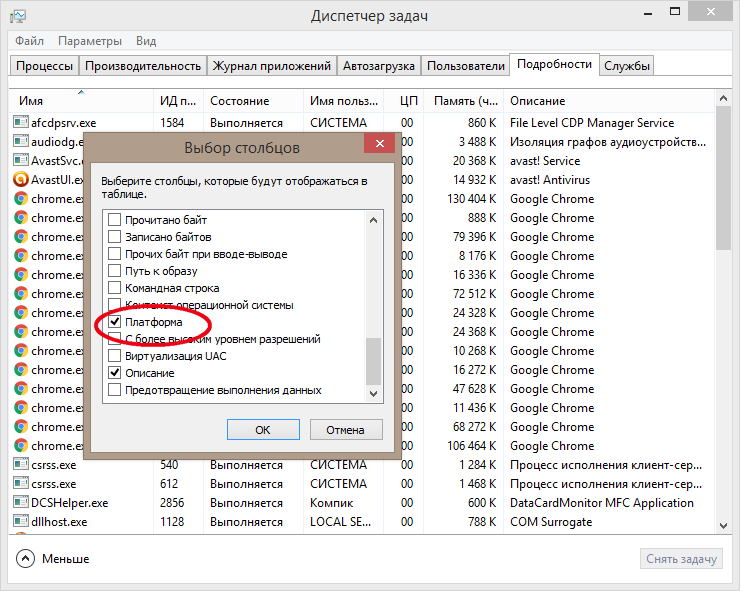740x591 pixels.
Task: Click the Chrome icon in the 24 368 K row
Action: coord(21,331)
